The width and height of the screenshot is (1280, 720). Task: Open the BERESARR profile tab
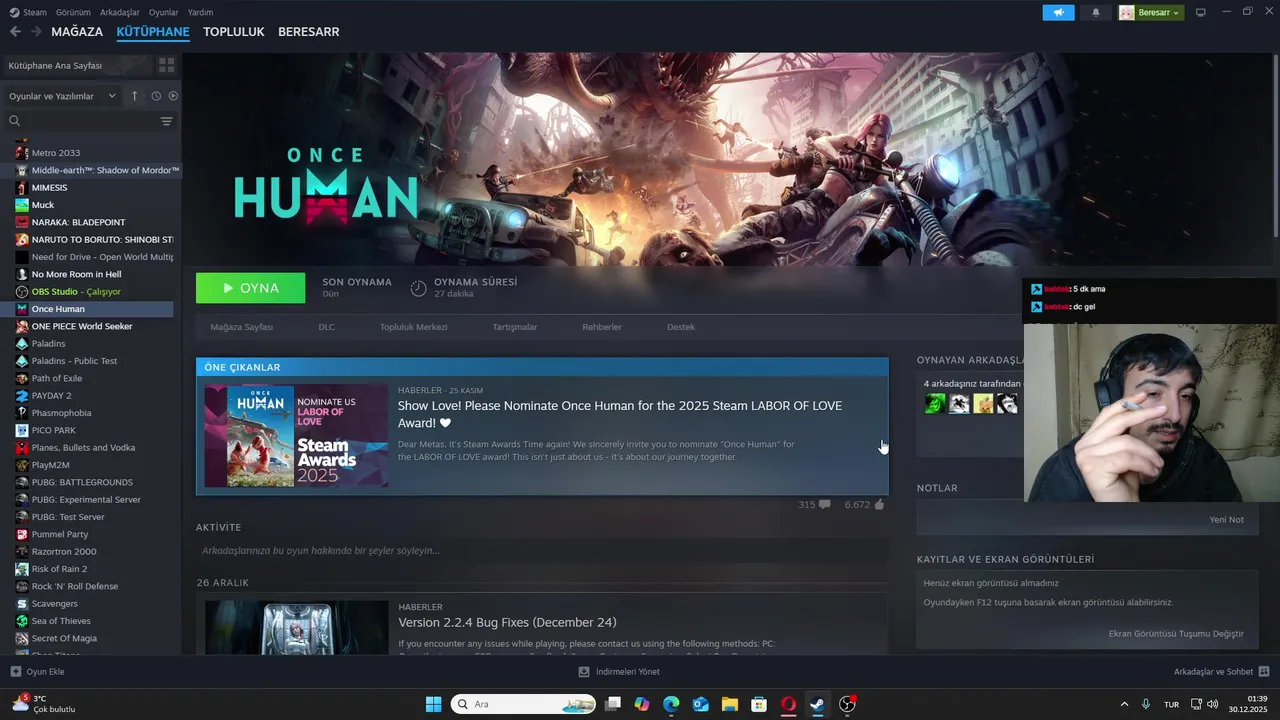309,32
